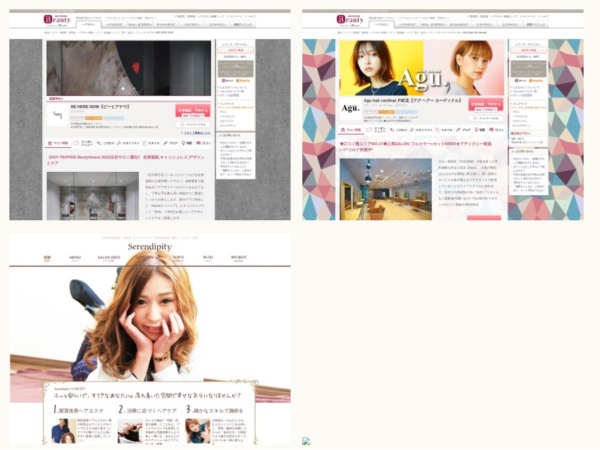Click heart bookmark button on Agu page

[486, 119]
